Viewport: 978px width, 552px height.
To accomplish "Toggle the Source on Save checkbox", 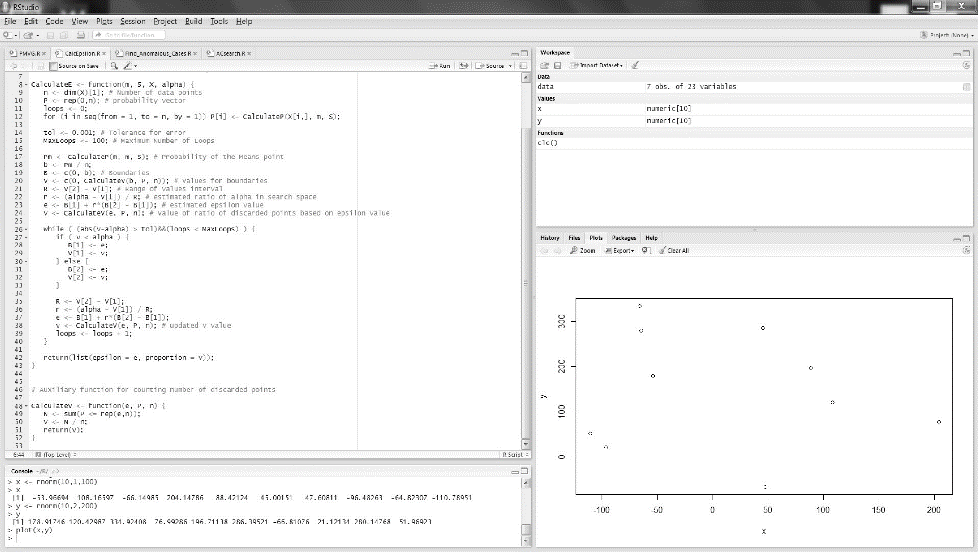I will 54,65.
